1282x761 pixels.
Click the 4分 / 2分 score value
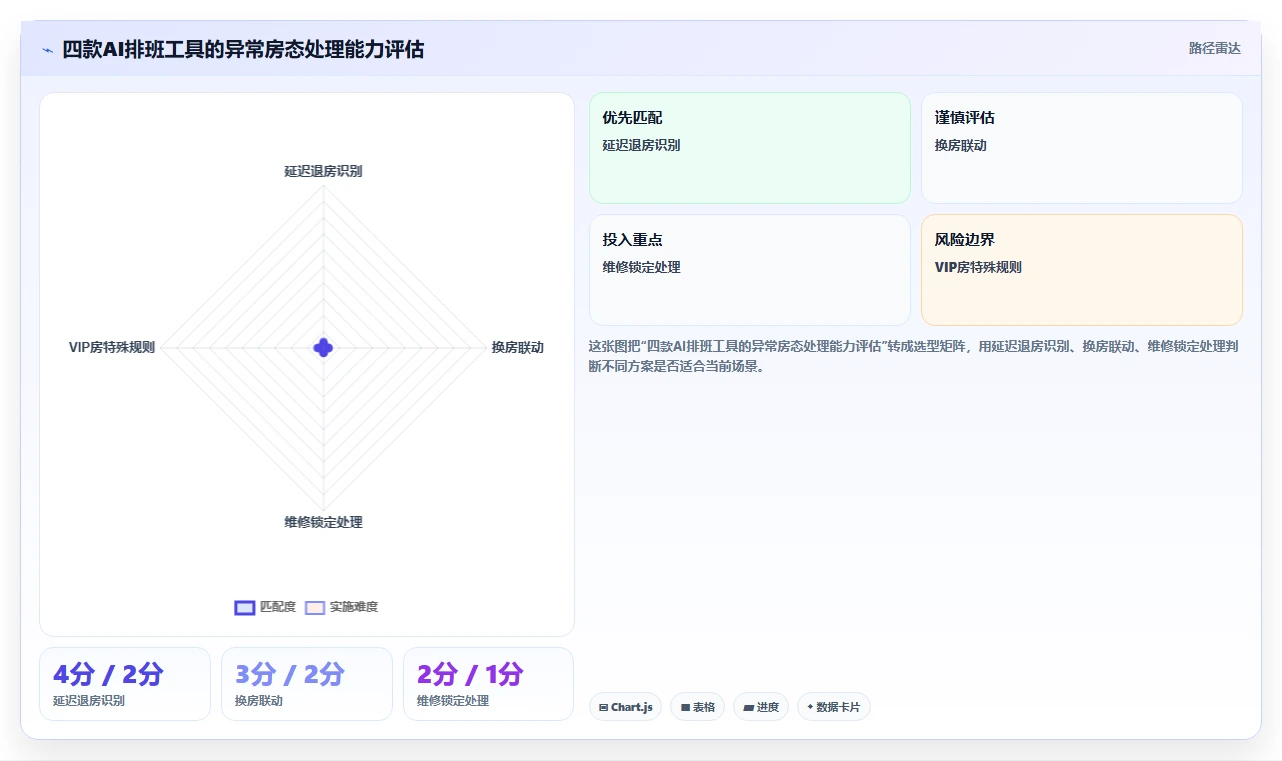(108, 674)
